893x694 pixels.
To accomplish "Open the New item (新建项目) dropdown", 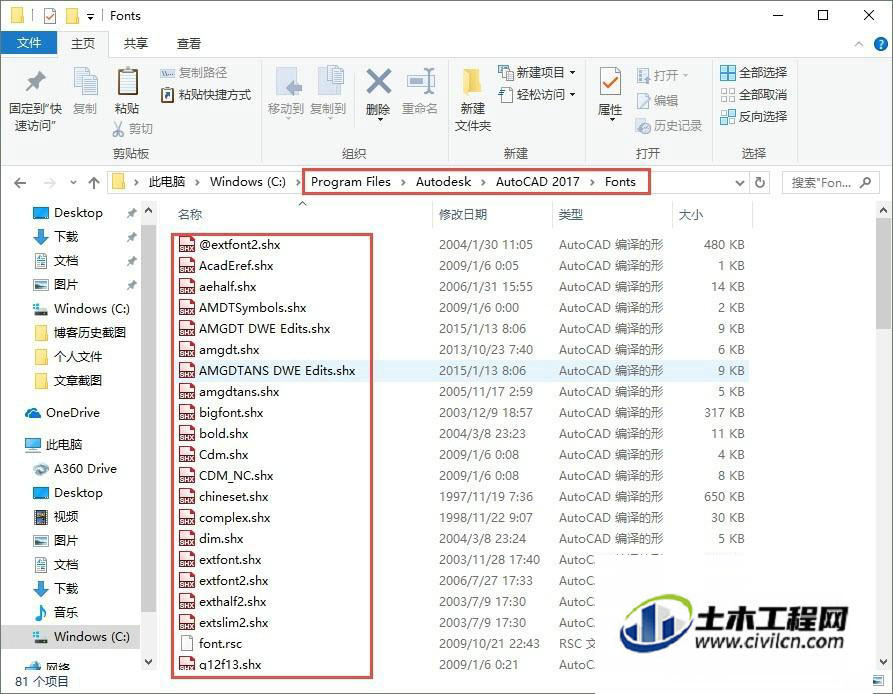I will [x=536, y=73].
